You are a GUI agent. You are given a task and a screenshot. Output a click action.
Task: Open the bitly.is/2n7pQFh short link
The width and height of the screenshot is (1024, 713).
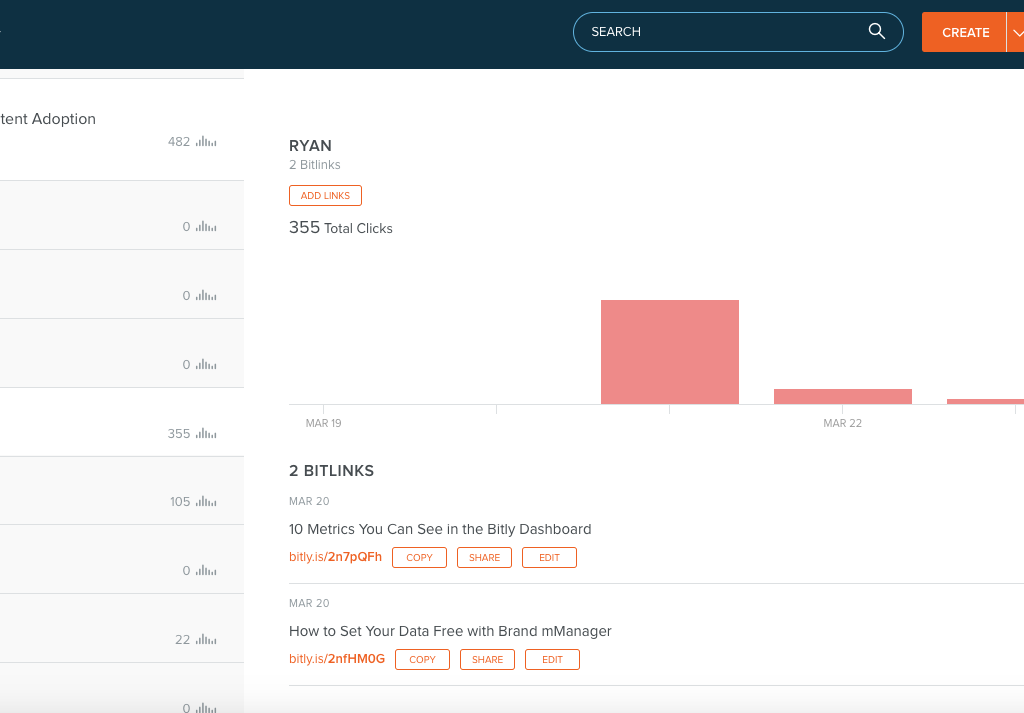(x=335, y=557)
